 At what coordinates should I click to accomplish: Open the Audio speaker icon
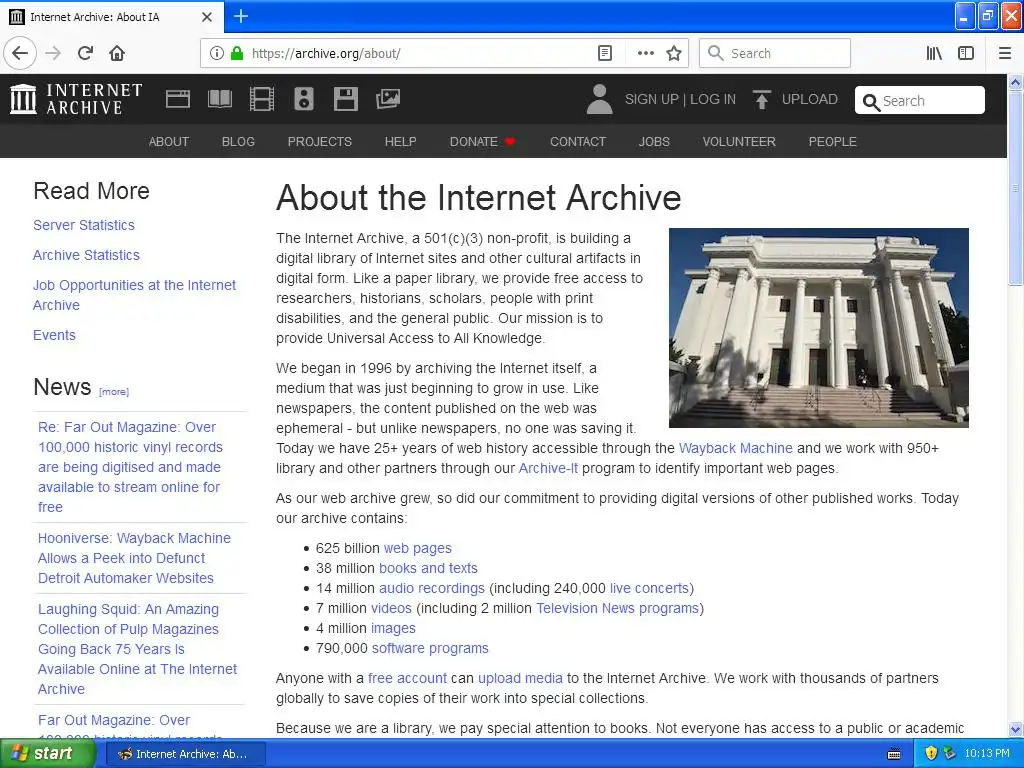(304, 99)
